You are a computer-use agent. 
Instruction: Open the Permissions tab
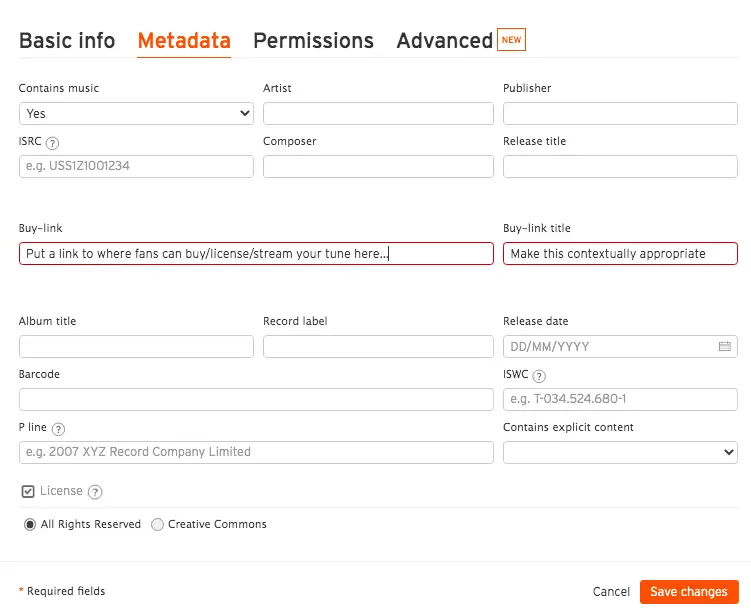click(x=313, y=41)
